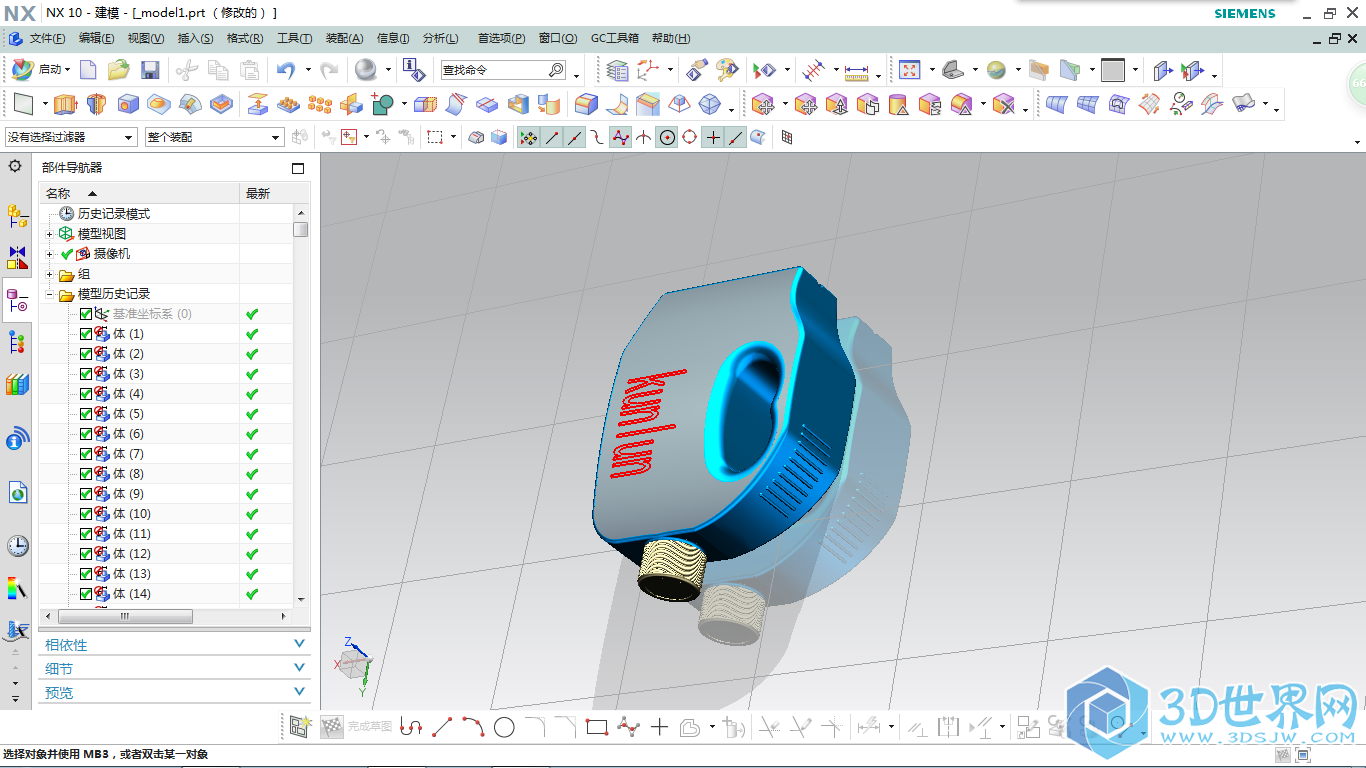Click the navigator settings gear icon
Image resolution: width=1366 pixels, height=768 pixels.
[15, 167]
